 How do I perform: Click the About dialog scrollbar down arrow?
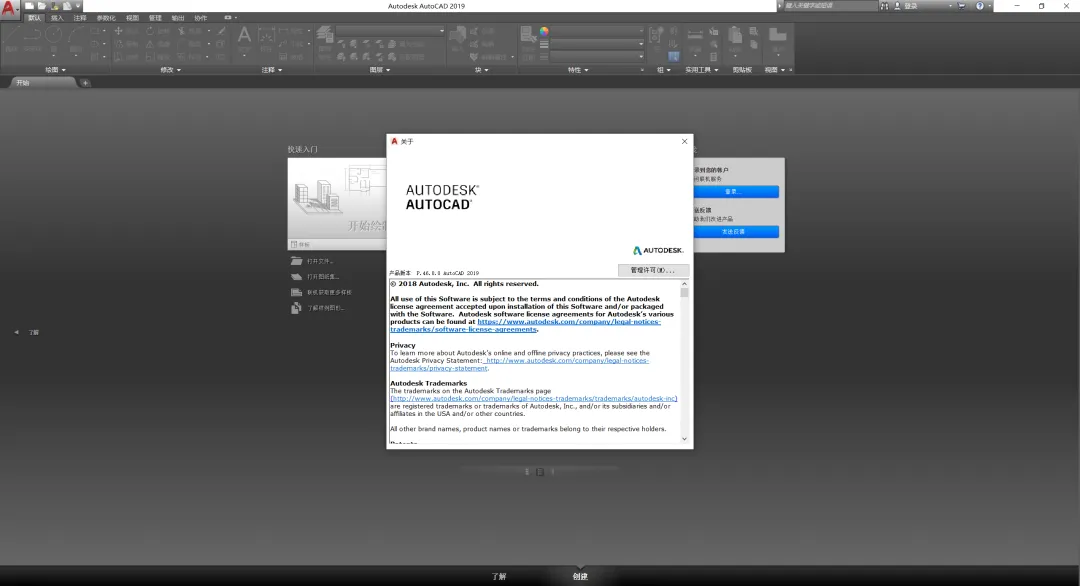(x=685, y=438)
